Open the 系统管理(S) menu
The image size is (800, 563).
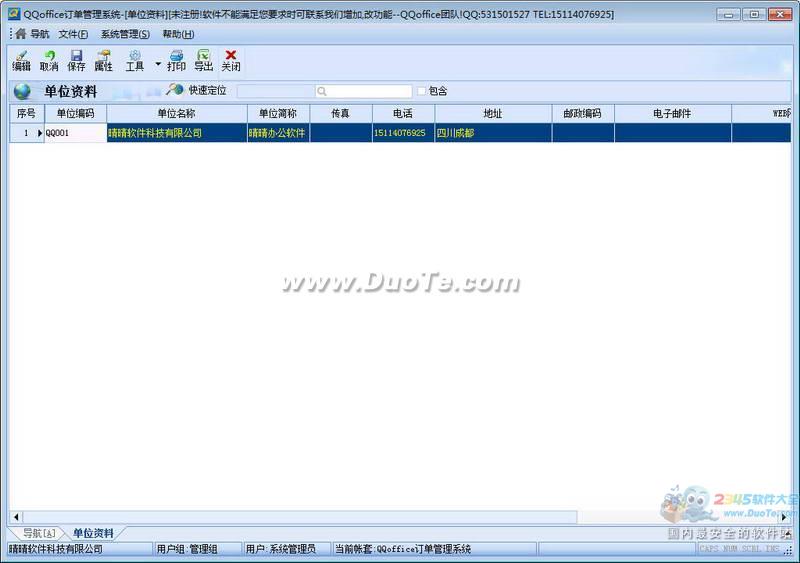tap(125, 34)
